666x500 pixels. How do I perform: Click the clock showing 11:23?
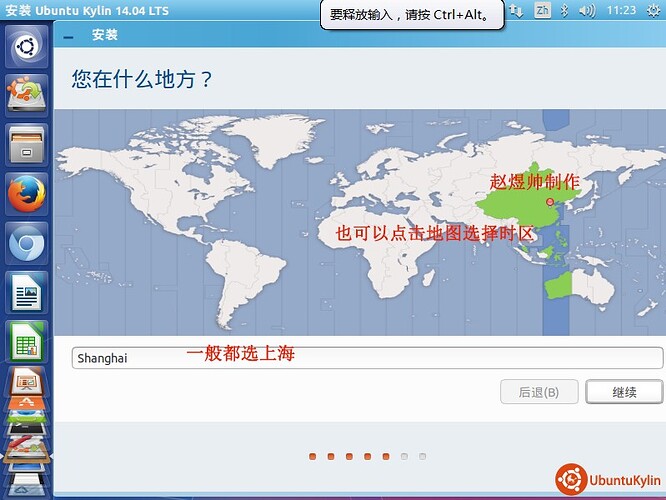621,10
